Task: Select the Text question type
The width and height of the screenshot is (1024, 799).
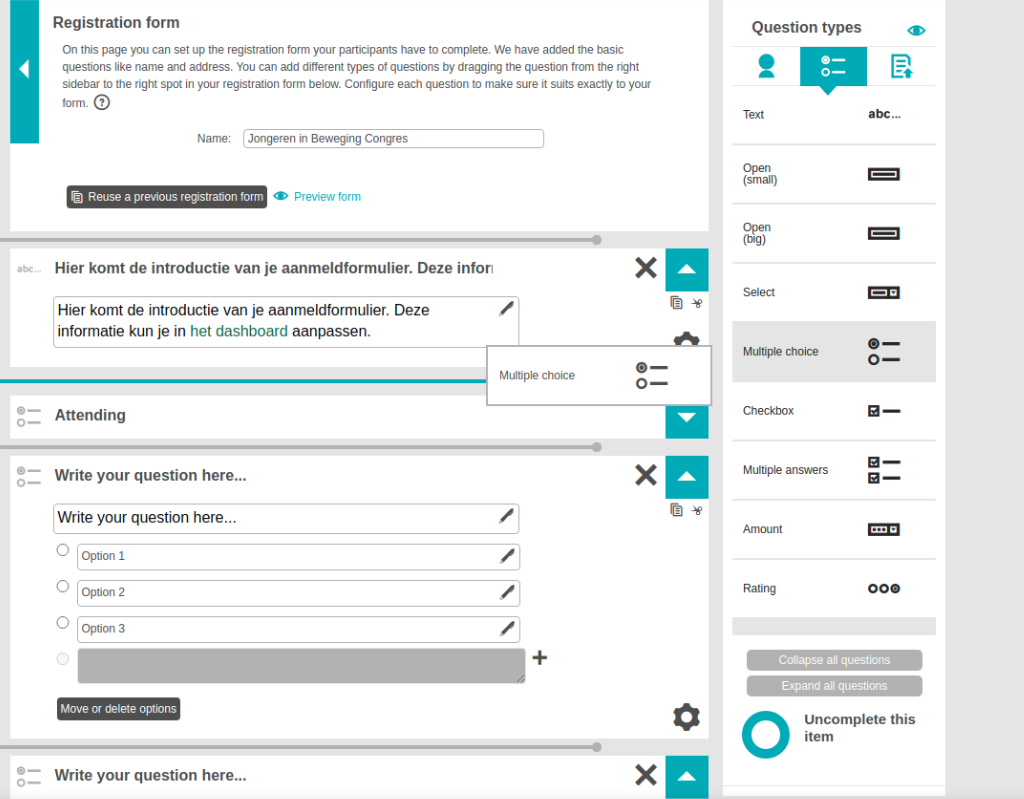Action: pos(834,114)
